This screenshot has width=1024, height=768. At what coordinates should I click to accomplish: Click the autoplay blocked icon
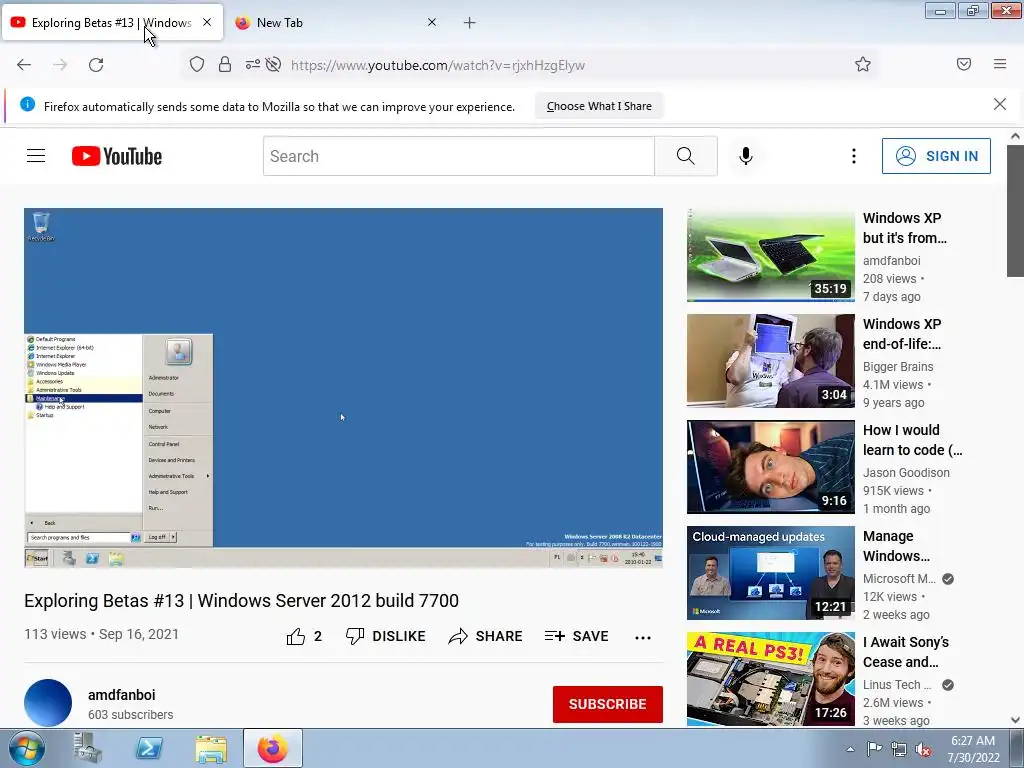[x=274, y=65]
